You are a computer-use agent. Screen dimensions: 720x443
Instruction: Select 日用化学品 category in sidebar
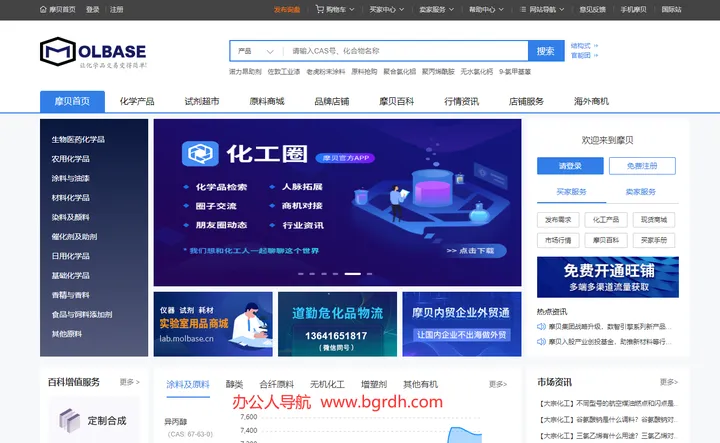click(x=70, y=256)
